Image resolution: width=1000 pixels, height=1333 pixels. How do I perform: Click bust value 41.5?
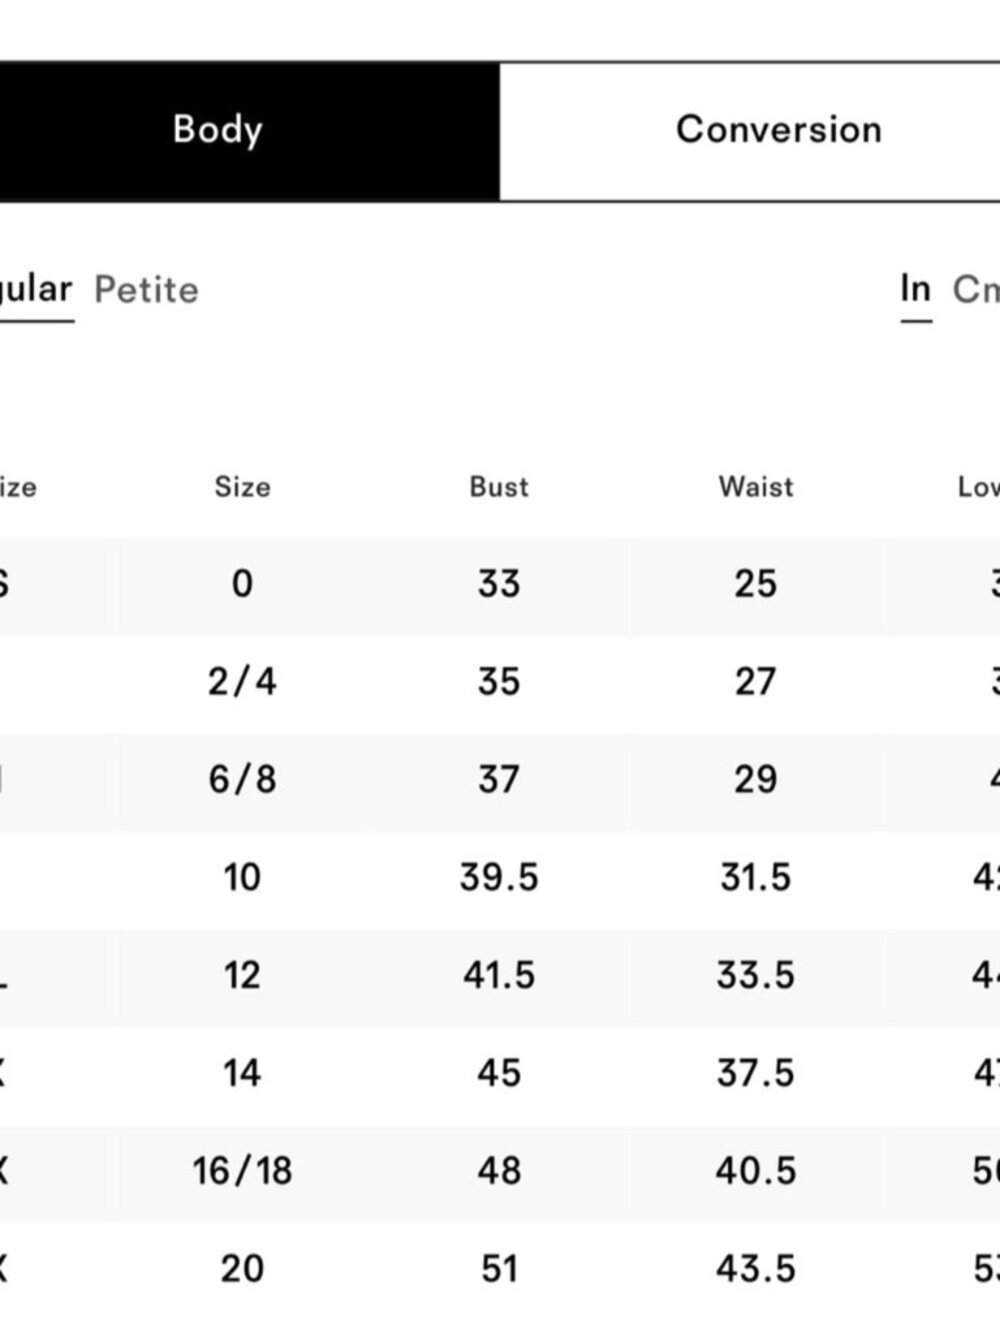click(499, 976)
